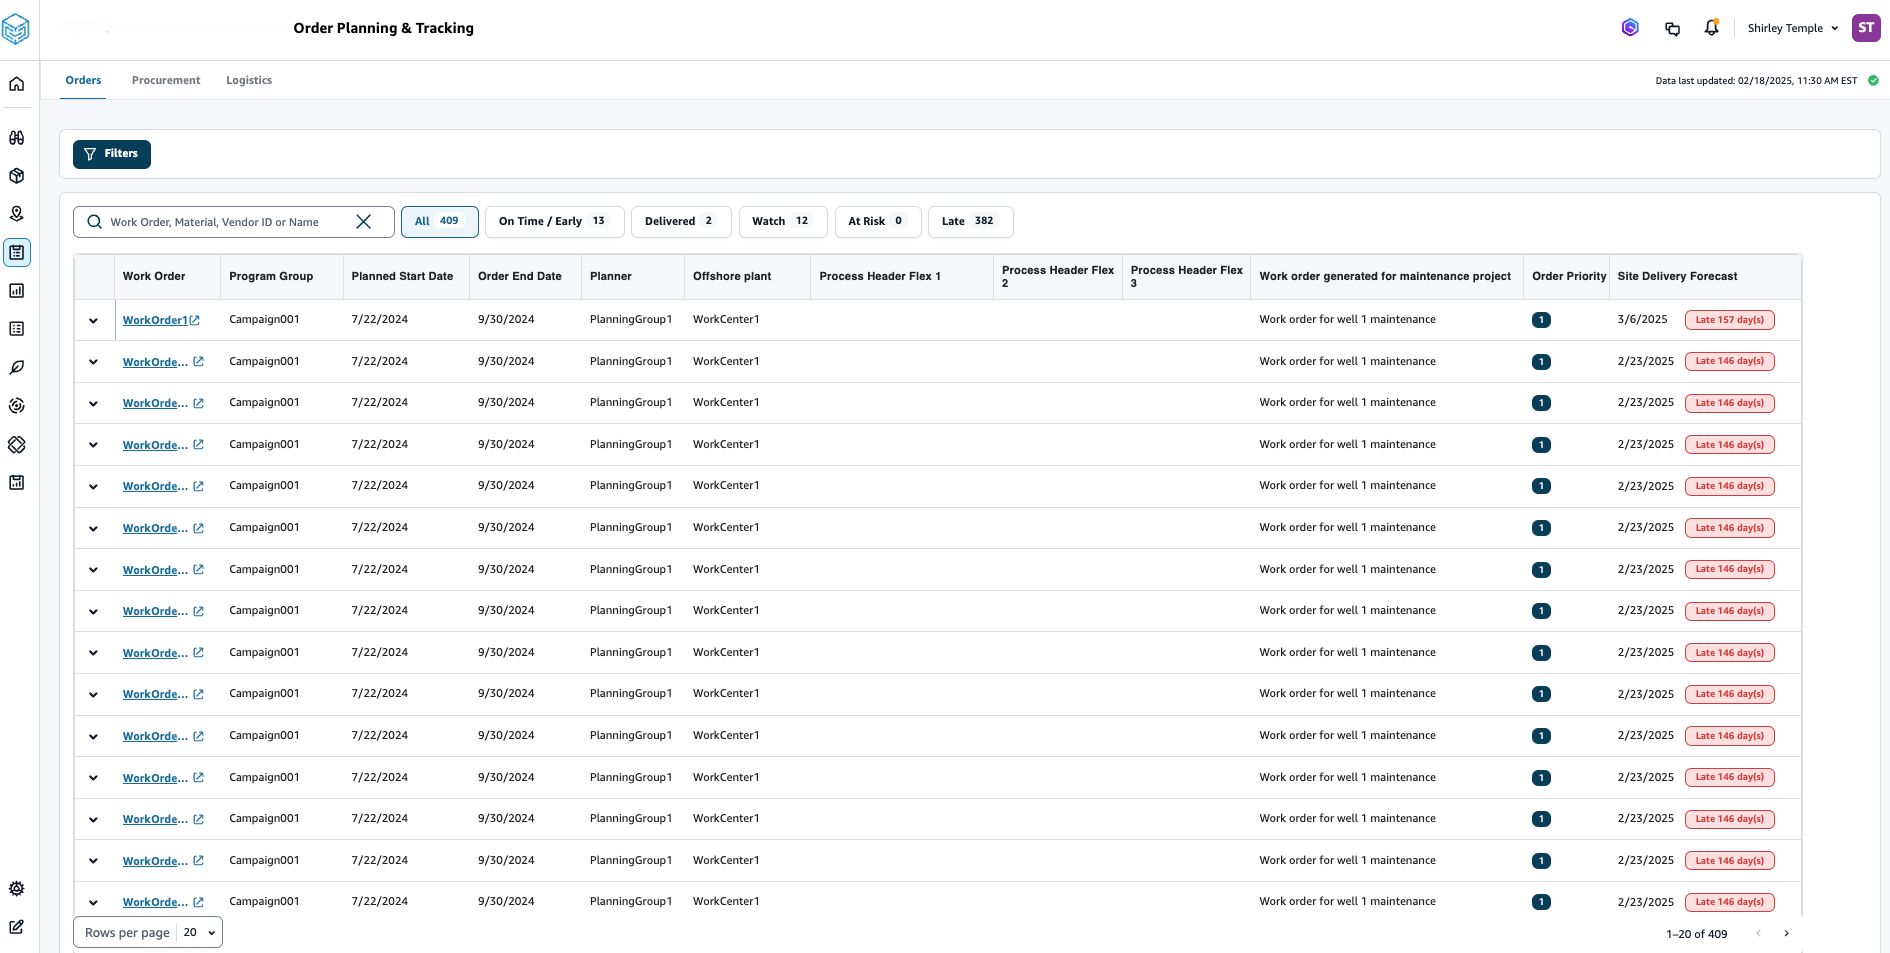Open the map pin location icon
The image size is (1890, 953).
(x=17, y=214)
